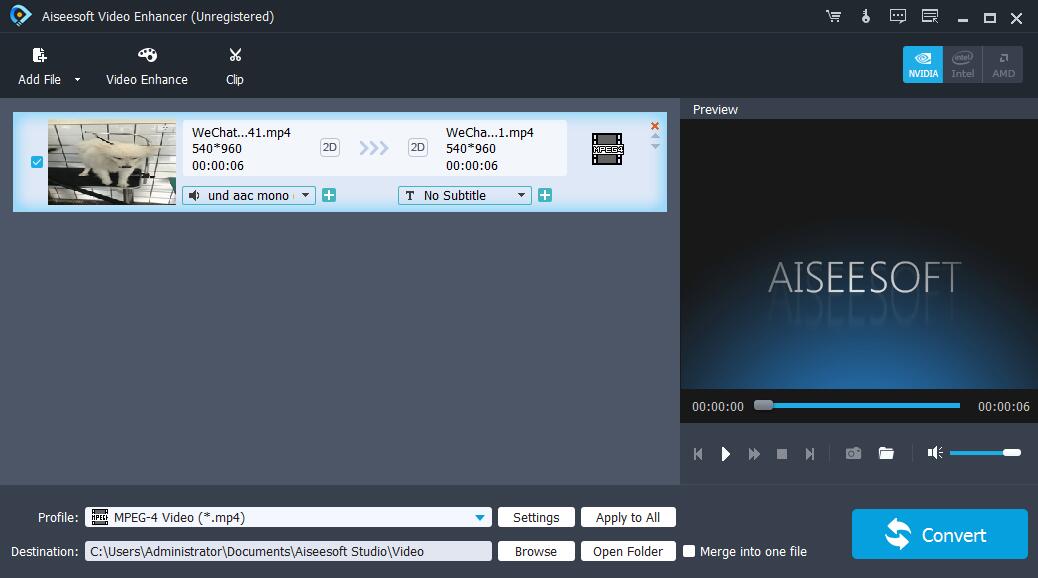1038x578 pixels.
Task: Take a snapshot with camera icon
Action: [853, 453]
